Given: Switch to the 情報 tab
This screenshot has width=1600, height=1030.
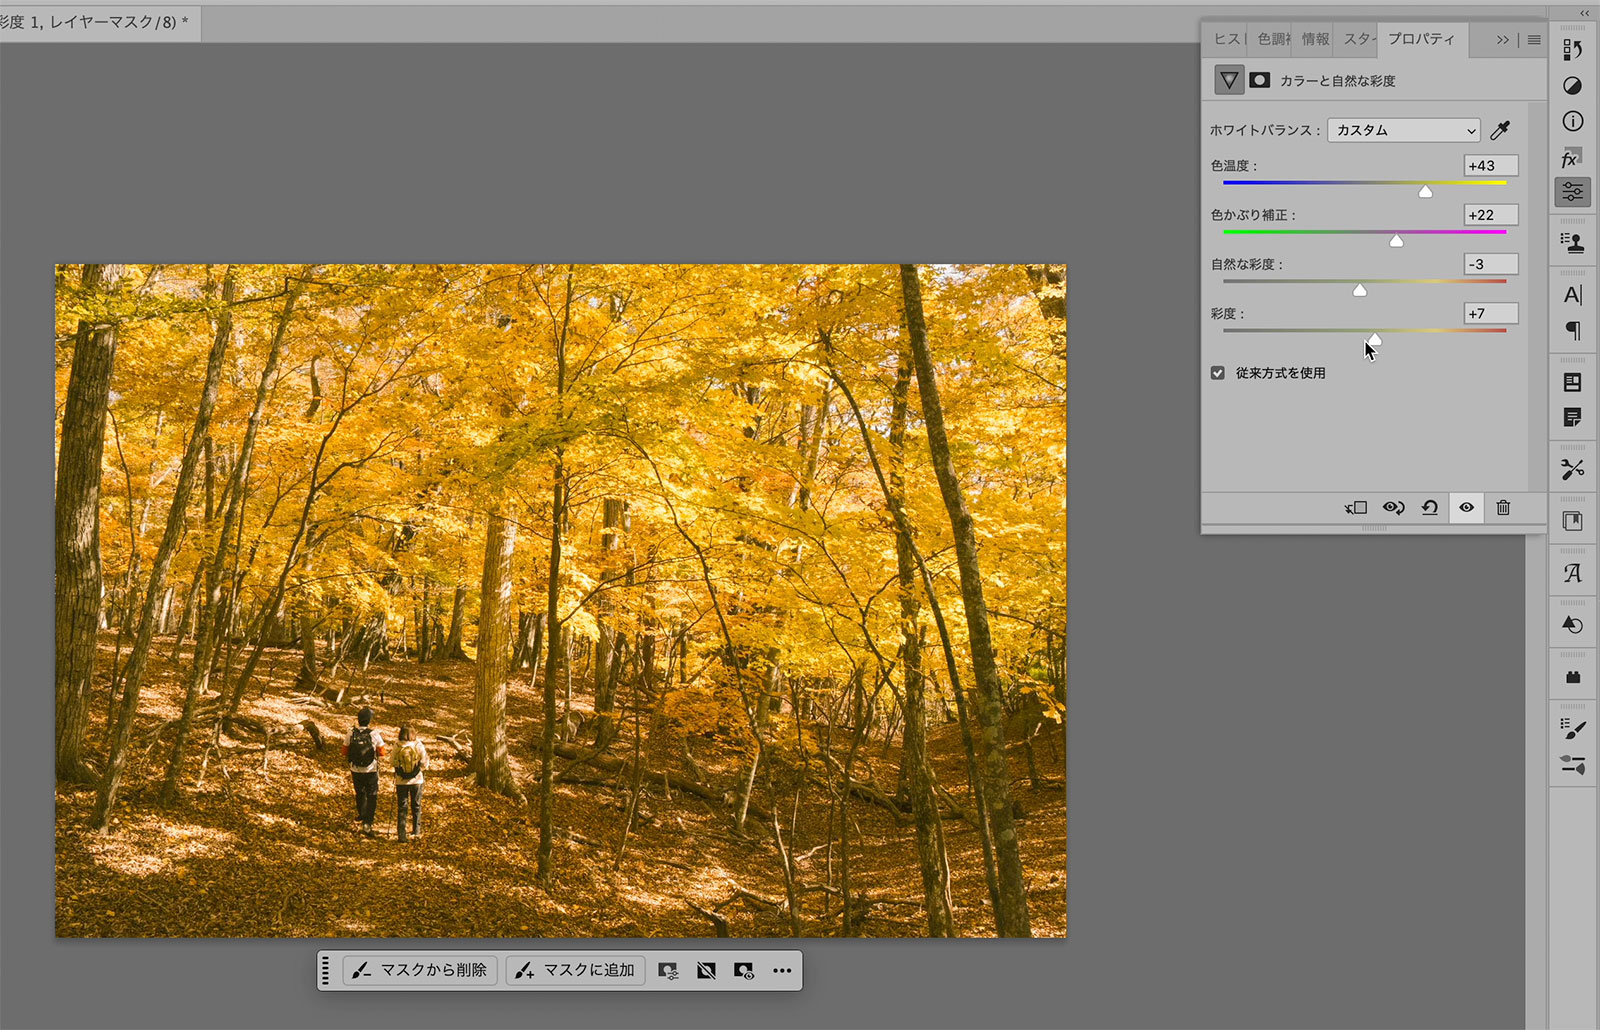Looking at the screenshot, I should coord(1315,39).
